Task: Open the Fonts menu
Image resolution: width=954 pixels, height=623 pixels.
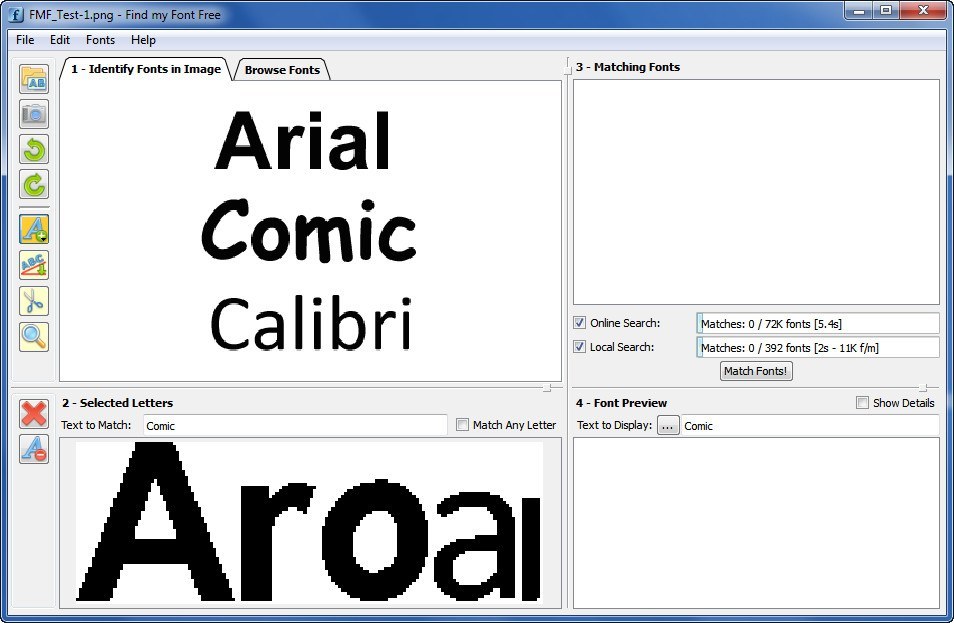Action: click(100, 40)
